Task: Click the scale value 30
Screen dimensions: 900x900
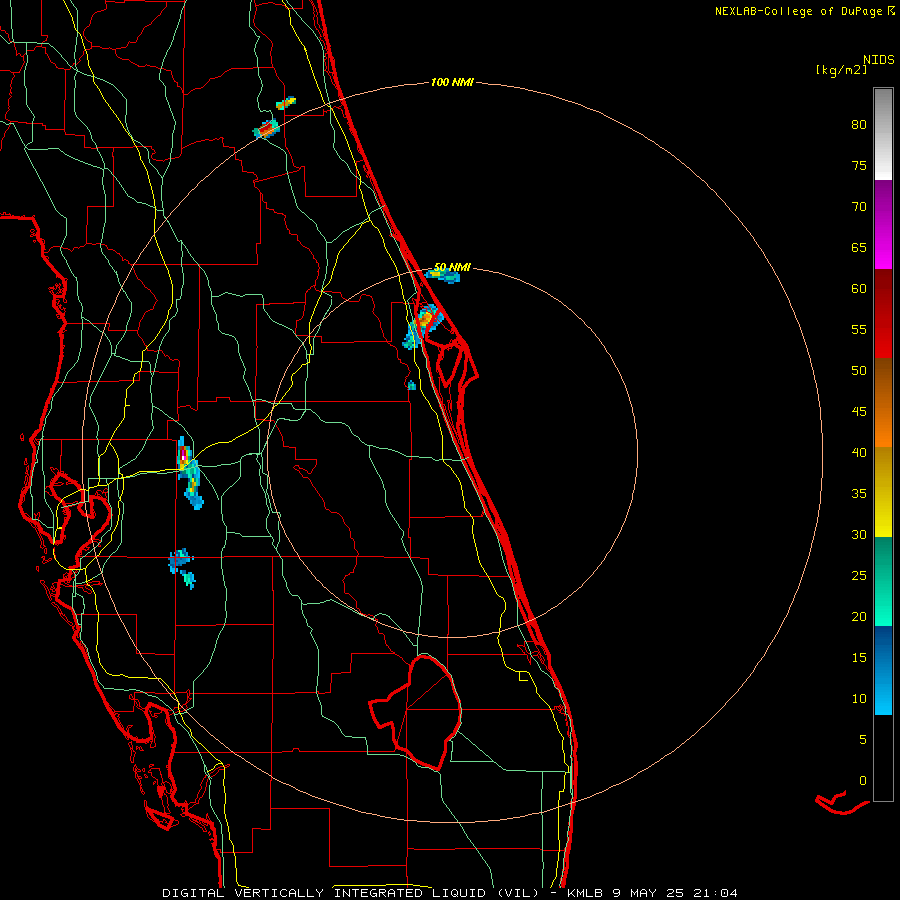Action: [859, 534]
